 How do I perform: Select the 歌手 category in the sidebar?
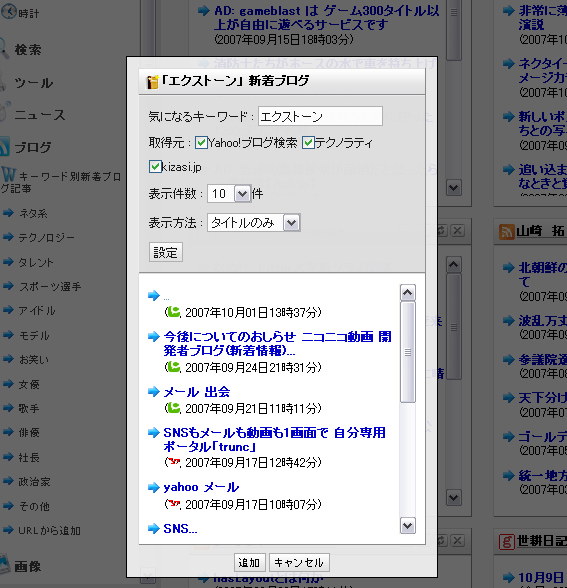29,408
